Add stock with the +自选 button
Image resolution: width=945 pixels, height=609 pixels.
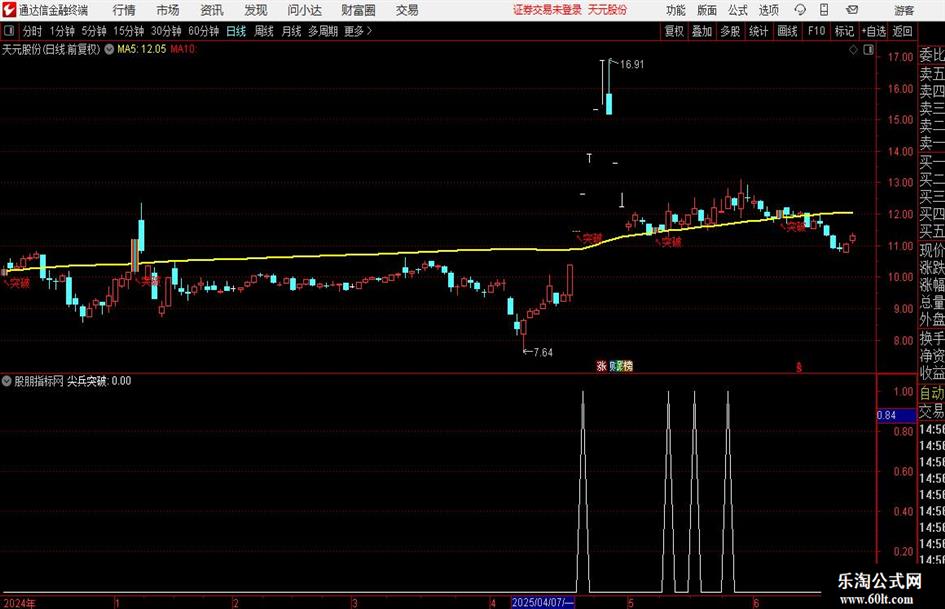pos(873,31)
